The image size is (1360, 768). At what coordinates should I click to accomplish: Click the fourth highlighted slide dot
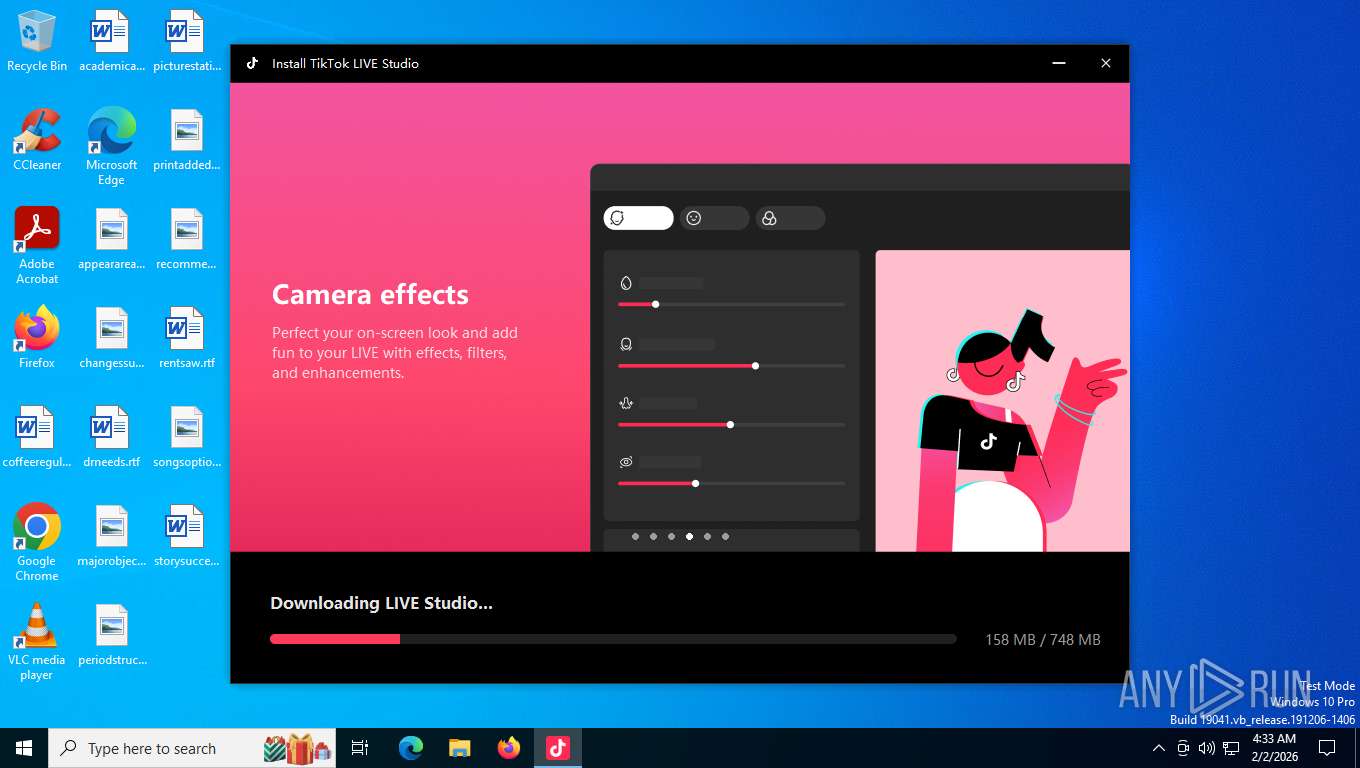click(x=689, y=537)
